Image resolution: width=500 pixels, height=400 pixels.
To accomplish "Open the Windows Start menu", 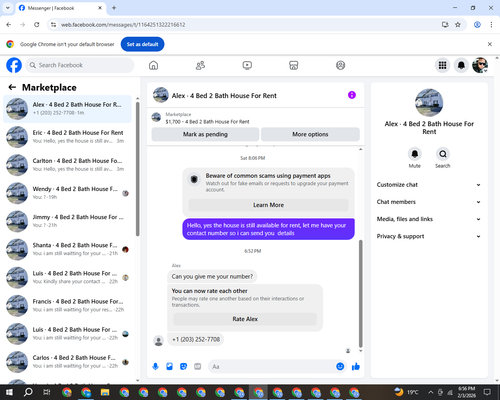I will (9, 392).
